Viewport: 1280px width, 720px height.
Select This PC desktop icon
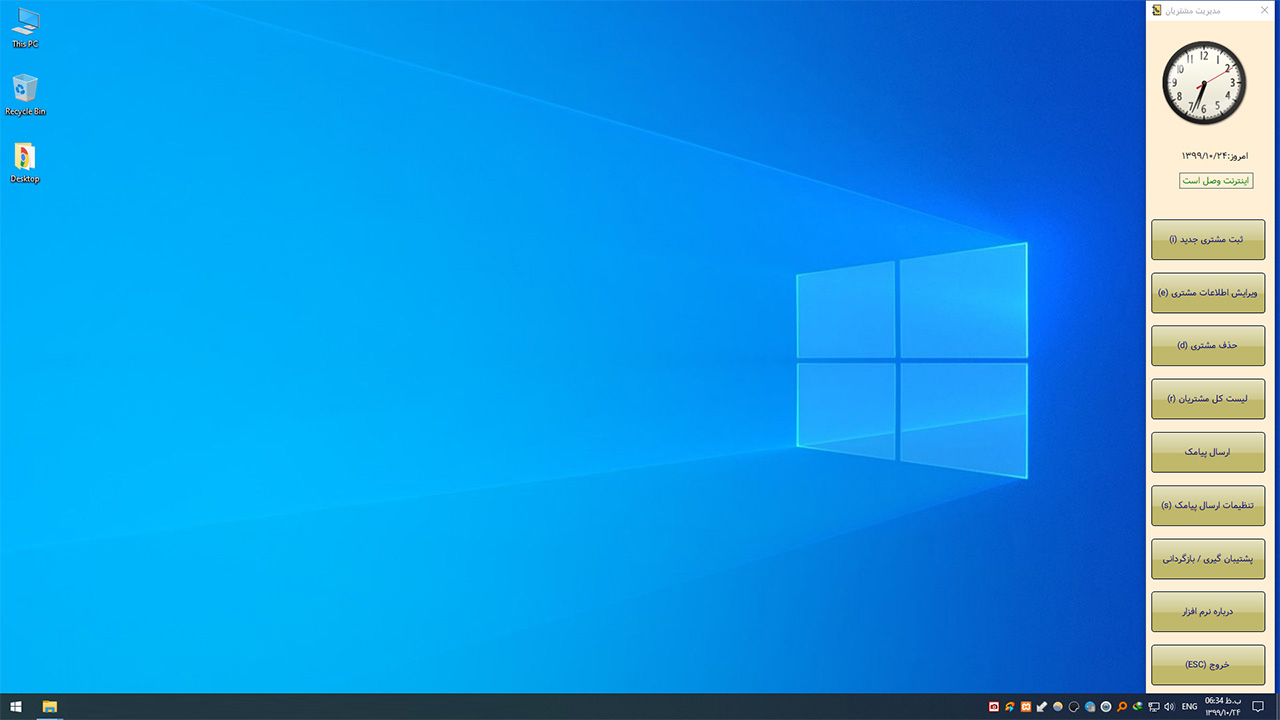coord(25,28)
